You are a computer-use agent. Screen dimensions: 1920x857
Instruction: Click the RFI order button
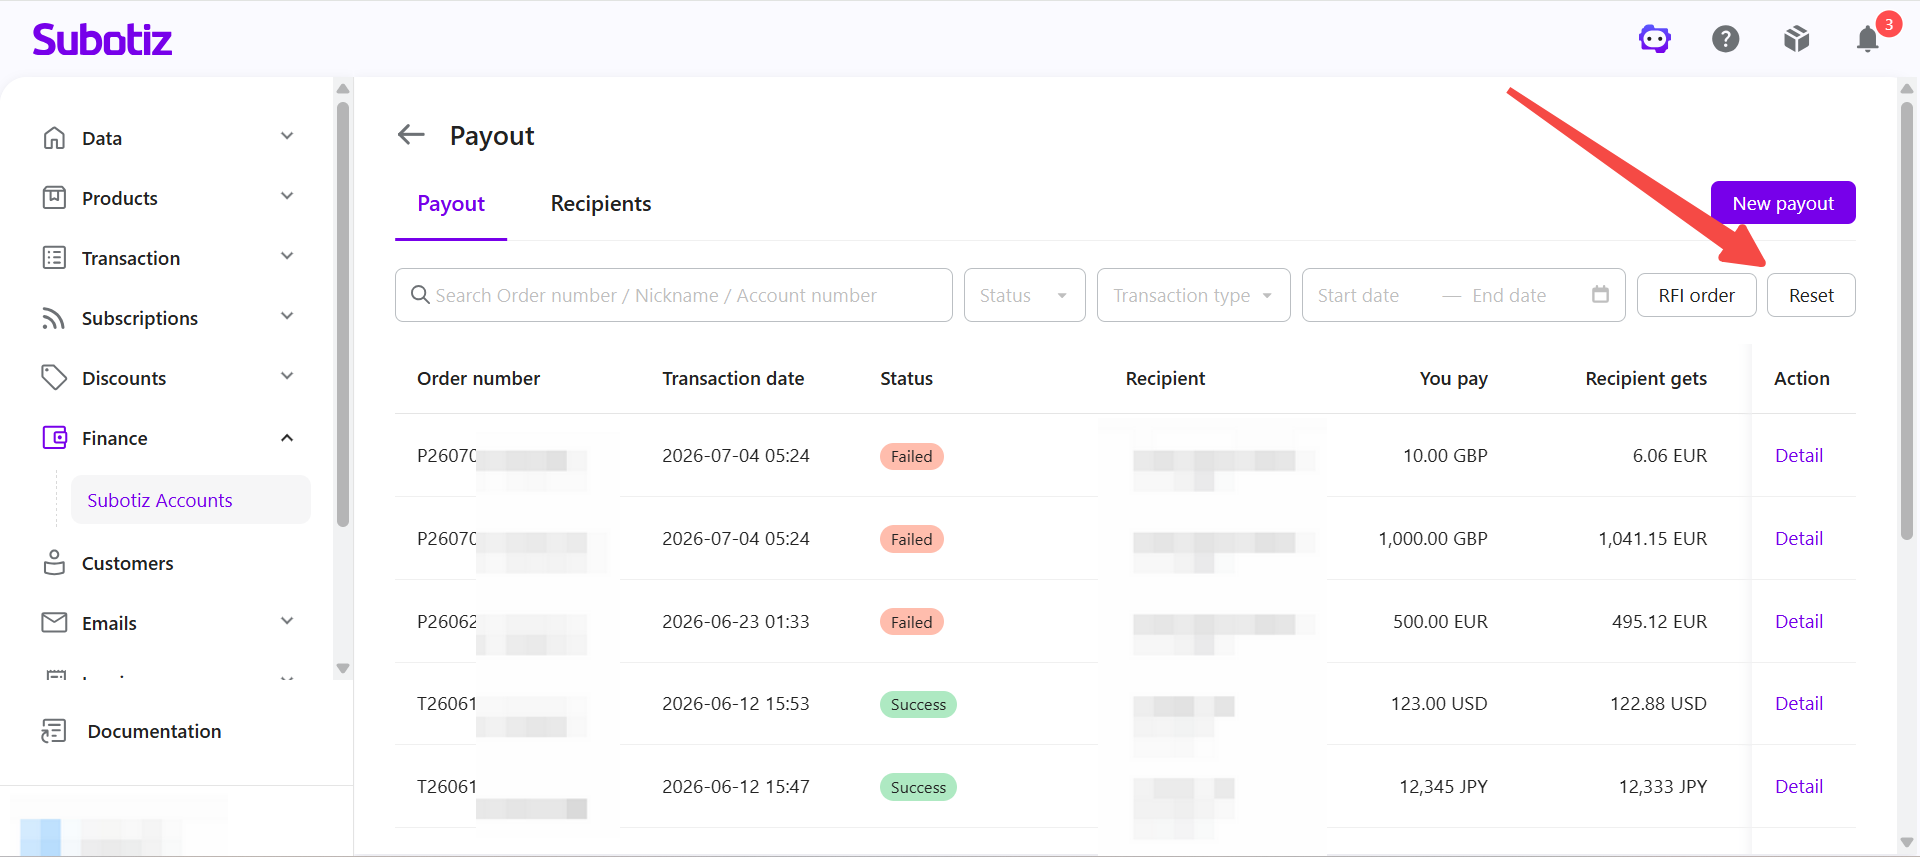click(x=1696, y=295)
